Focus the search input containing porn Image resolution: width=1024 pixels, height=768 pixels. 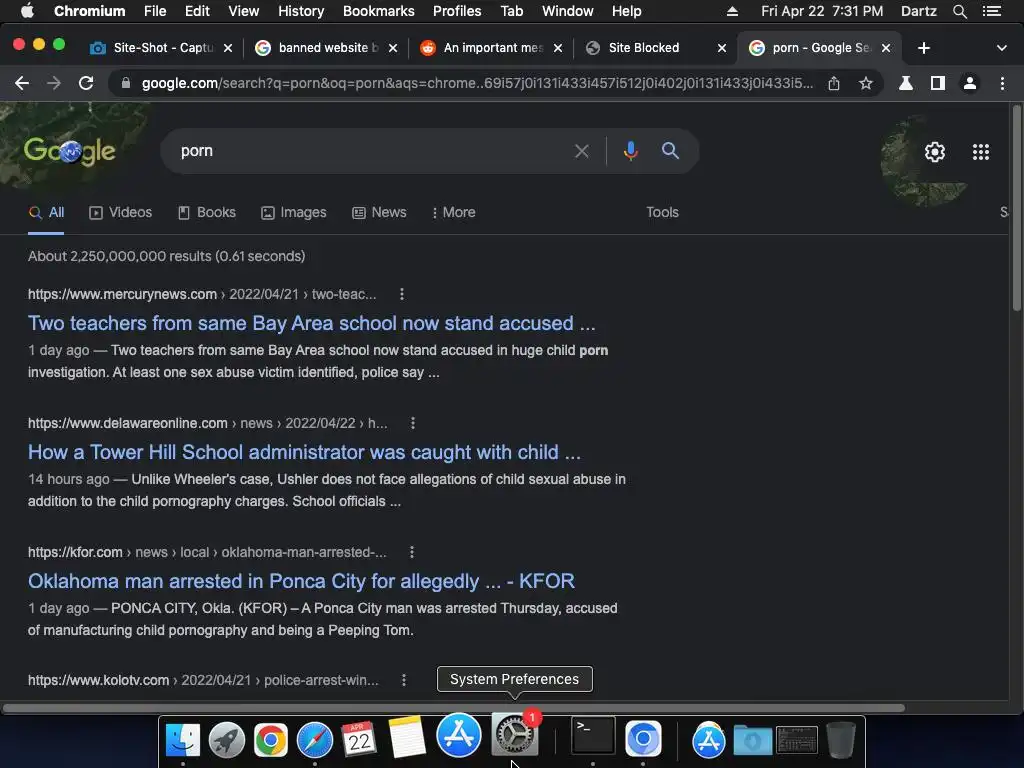tap(372, 151)
